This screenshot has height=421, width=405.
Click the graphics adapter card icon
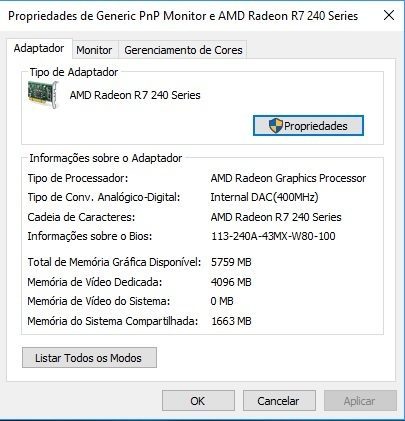(x=43, y=95)
